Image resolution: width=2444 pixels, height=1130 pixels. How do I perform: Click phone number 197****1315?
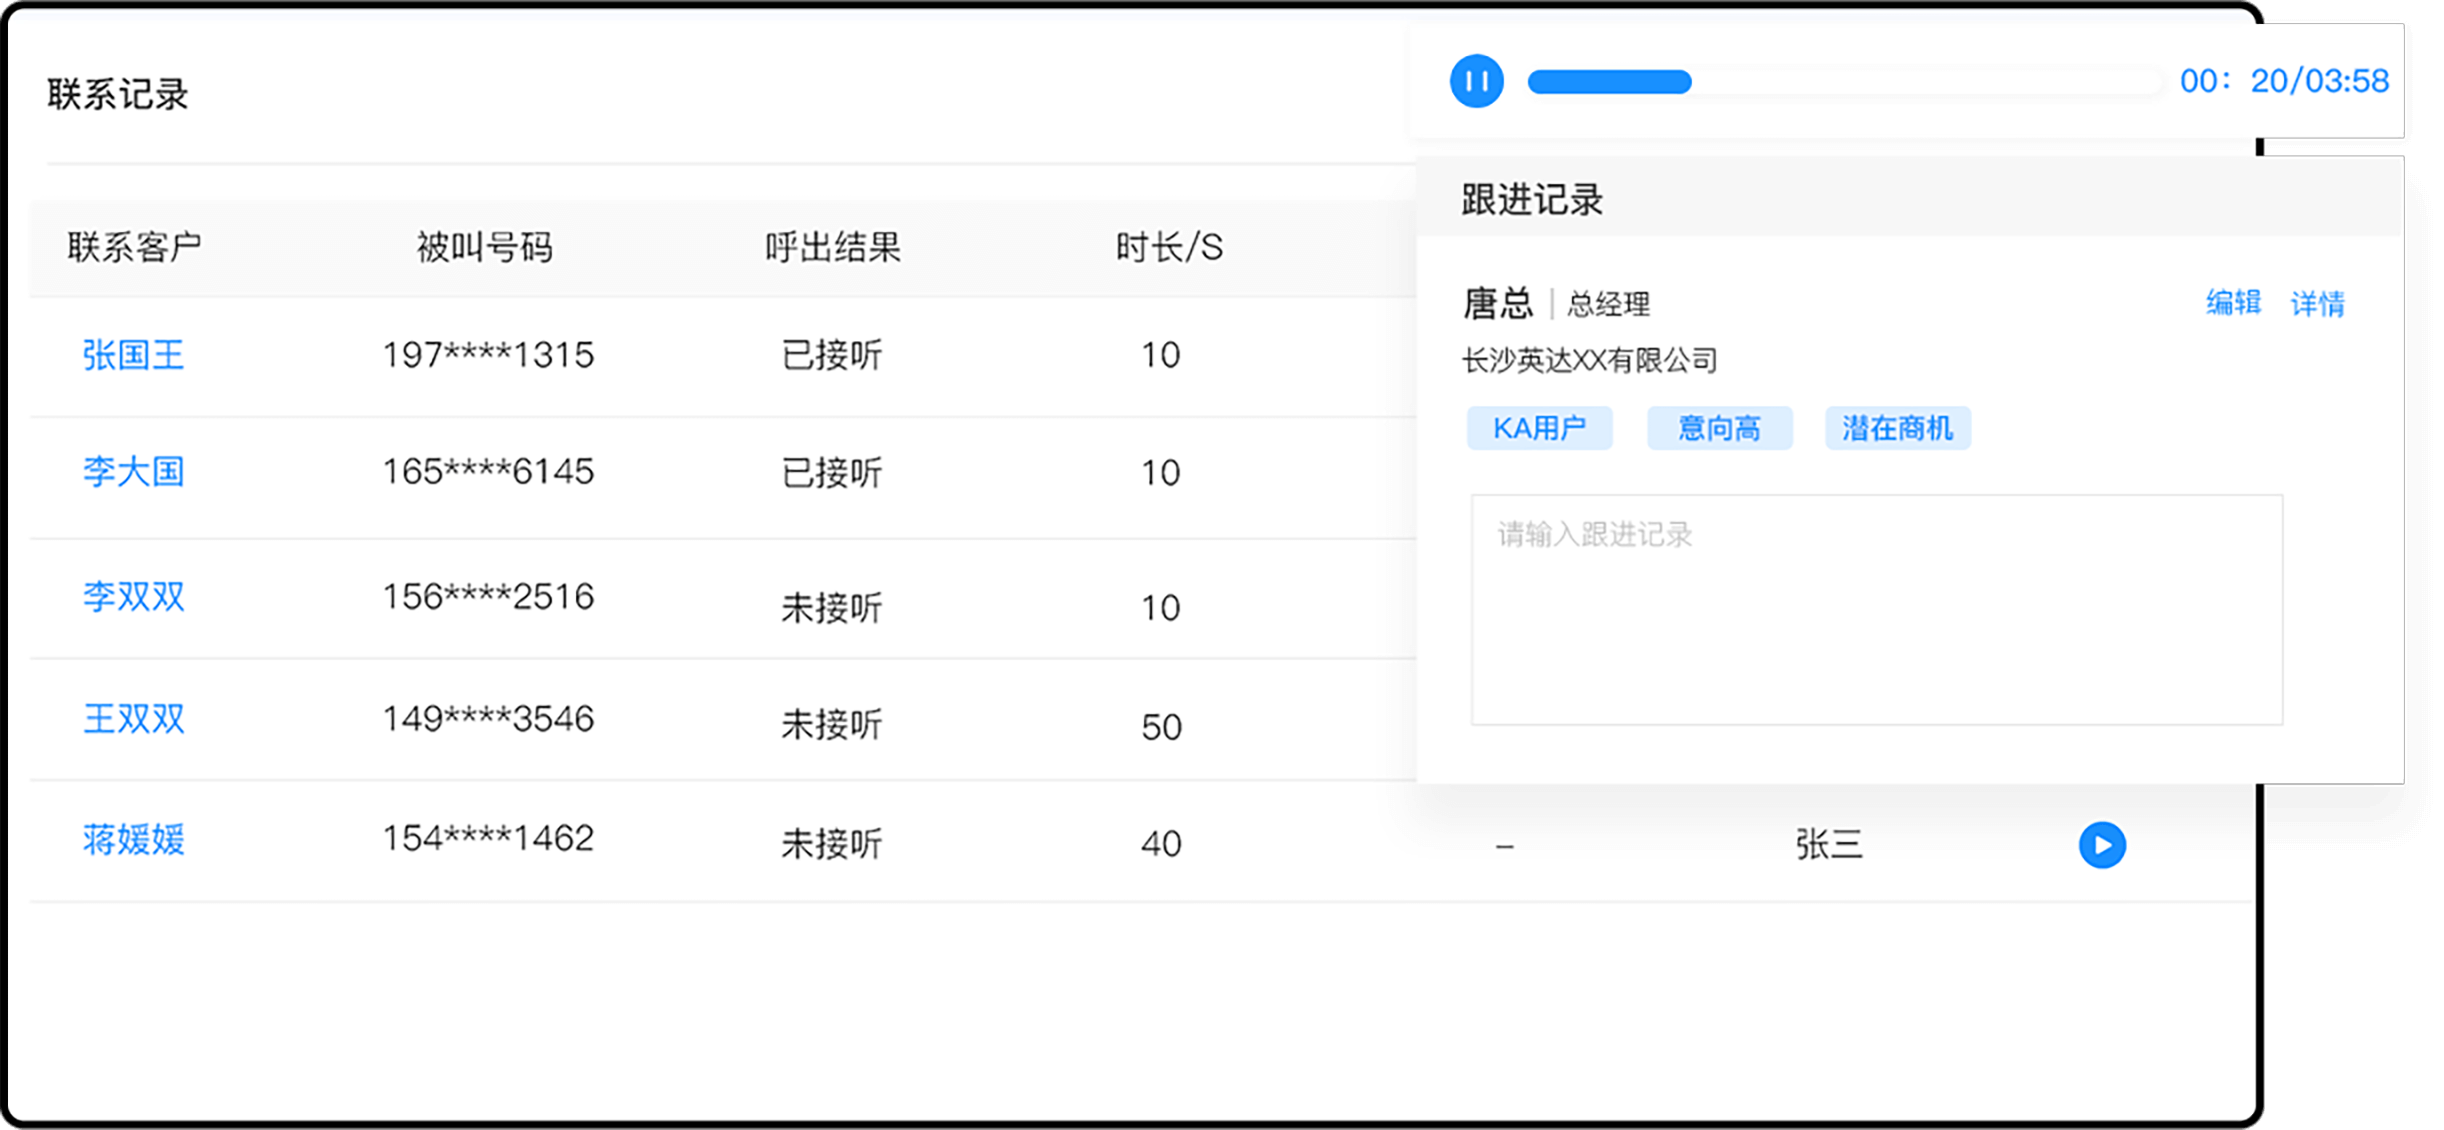click(x=488, y=355)
